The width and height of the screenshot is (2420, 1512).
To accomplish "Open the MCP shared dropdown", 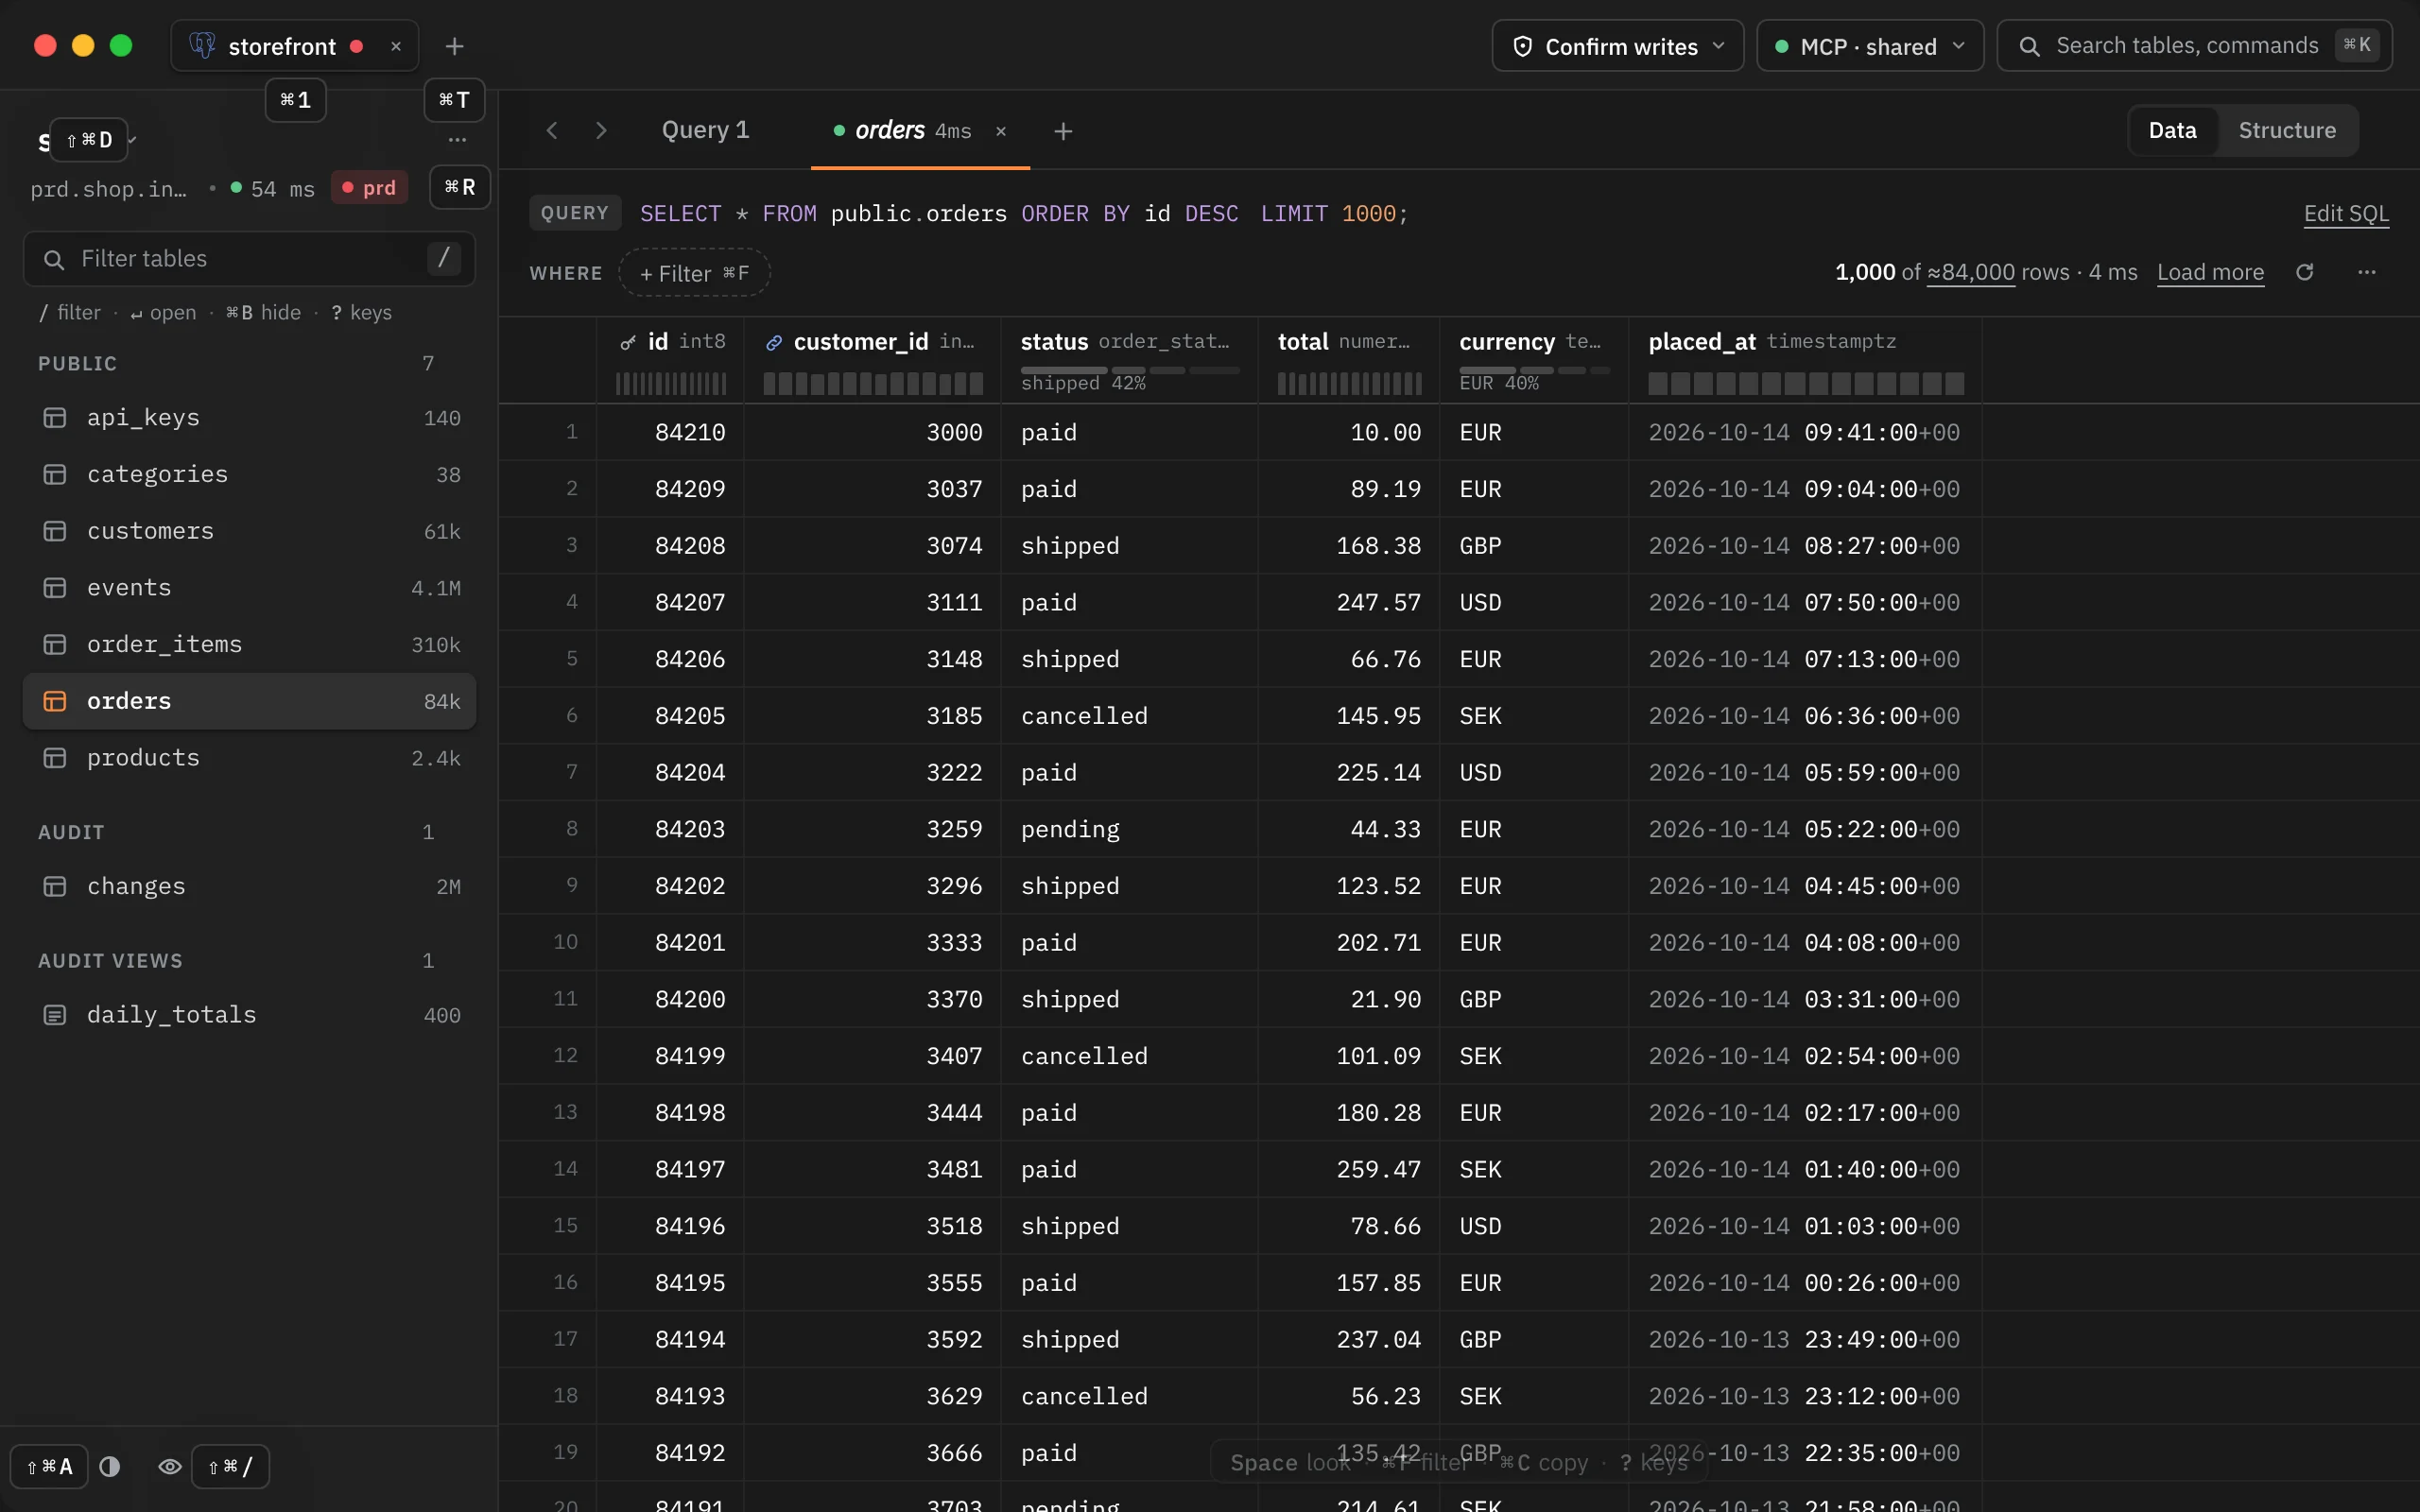I will point(1869,46).
